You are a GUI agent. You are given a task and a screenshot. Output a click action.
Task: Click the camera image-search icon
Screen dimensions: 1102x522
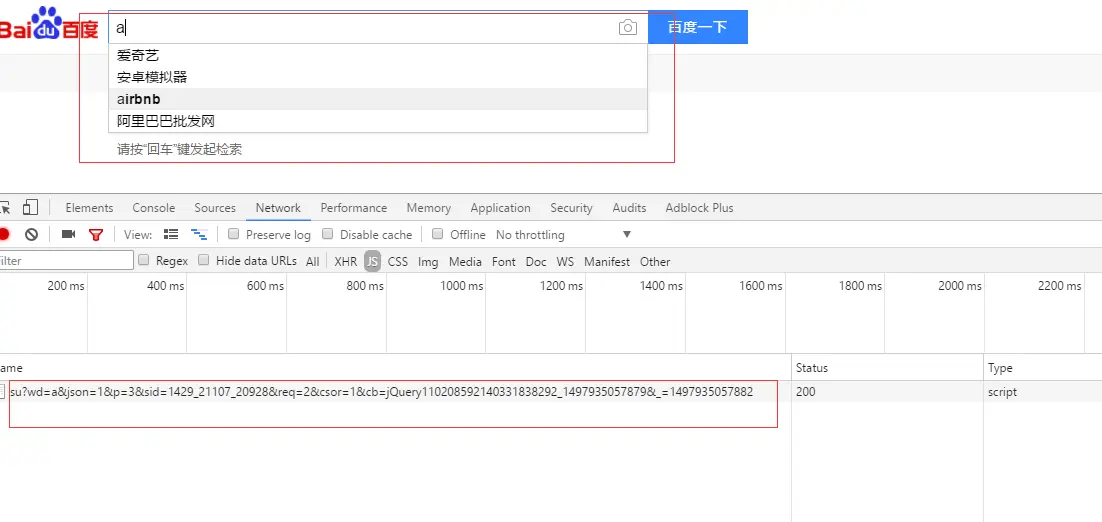pyautogui.click(x=628, y=27)
